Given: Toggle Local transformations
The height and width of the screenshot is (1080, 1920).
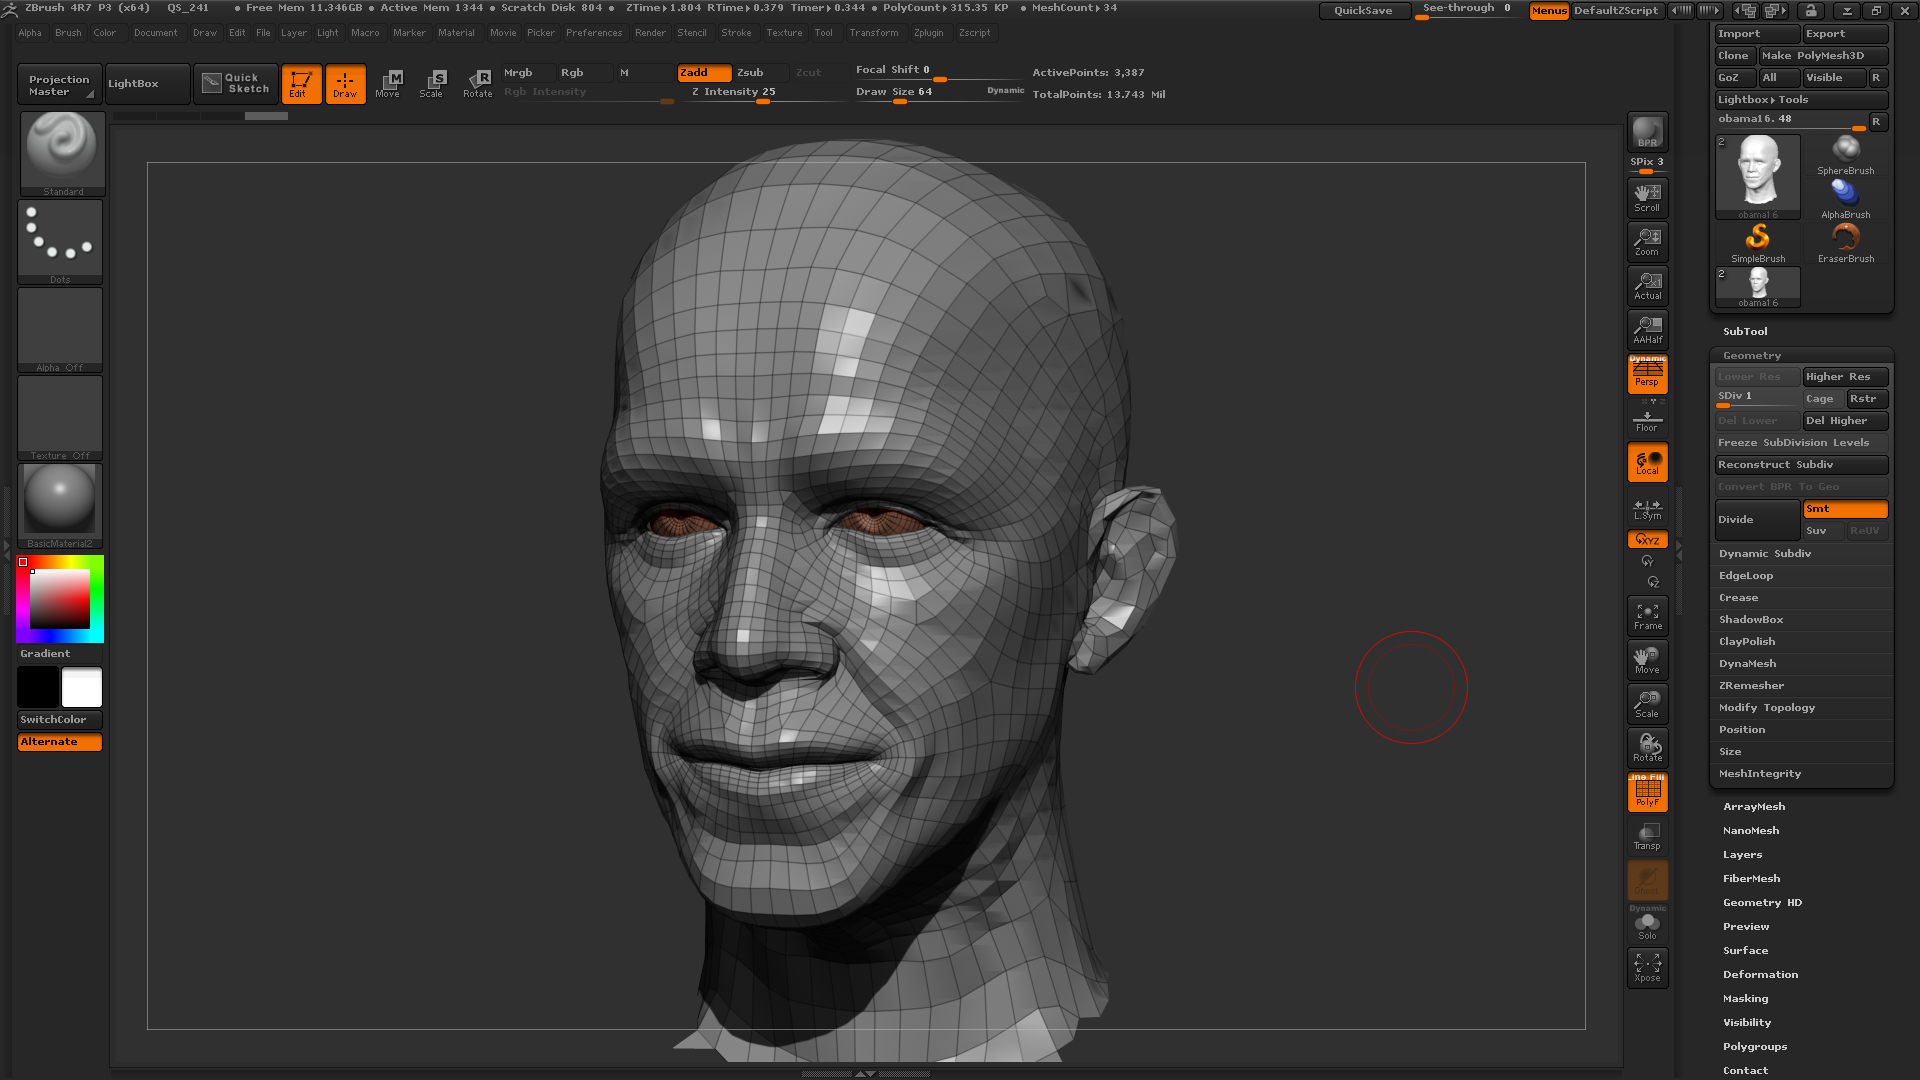Looking at the screenshot, I should pyautogui.click(x=1647, y=462).
